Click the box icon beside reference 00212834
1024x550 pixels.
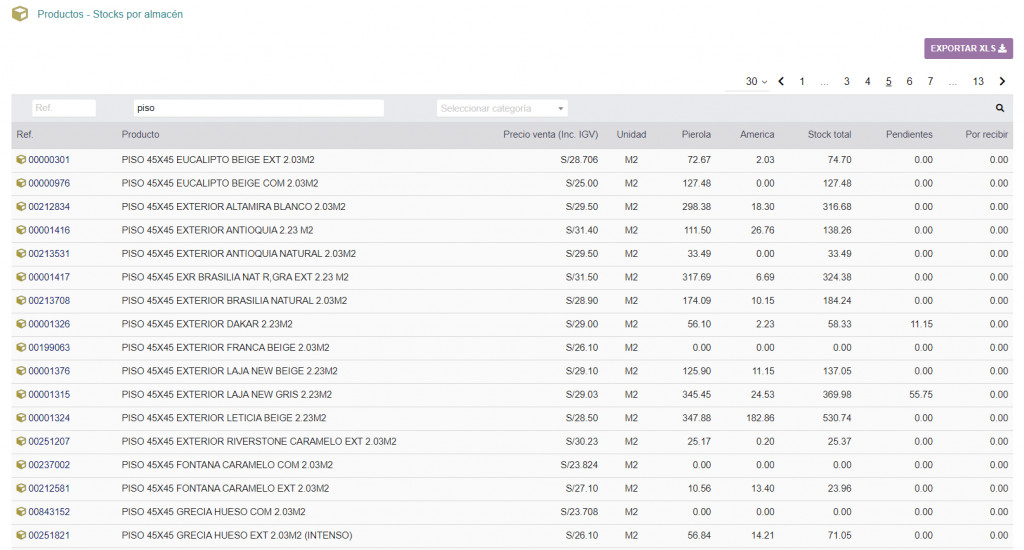pos(20,207)
